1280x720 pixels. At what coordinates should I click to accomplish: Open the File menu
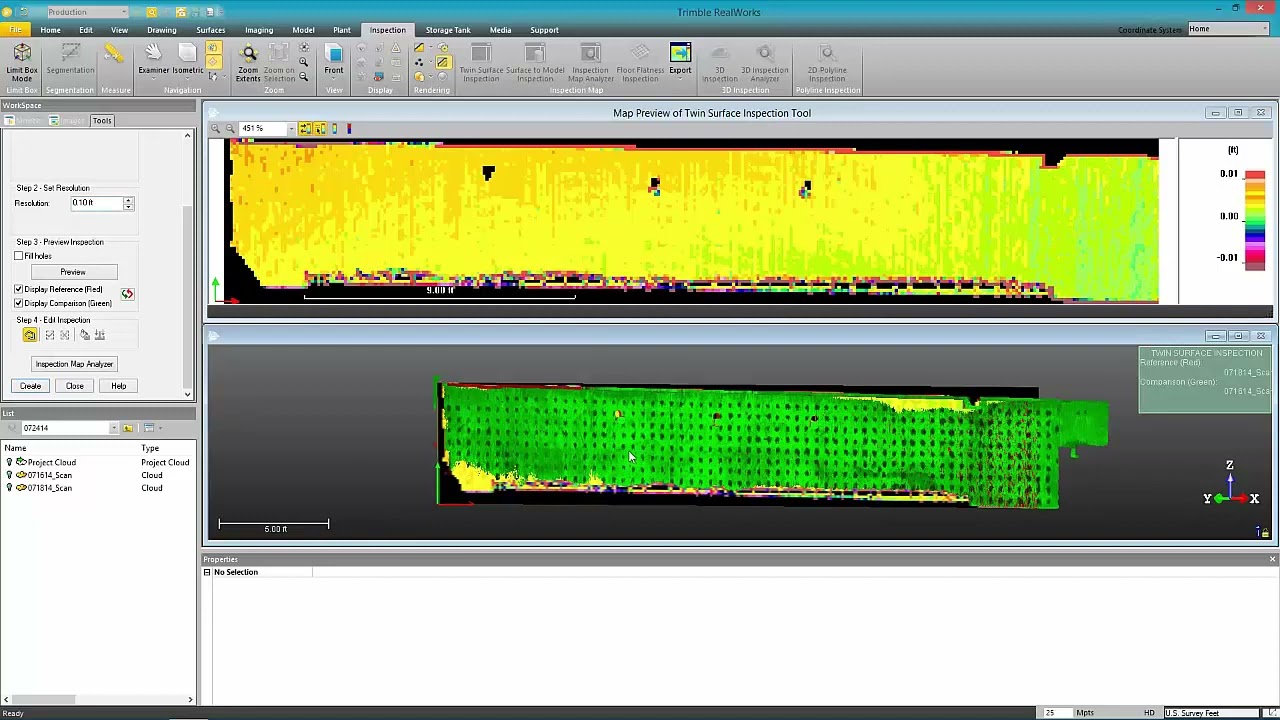[15, 30]
